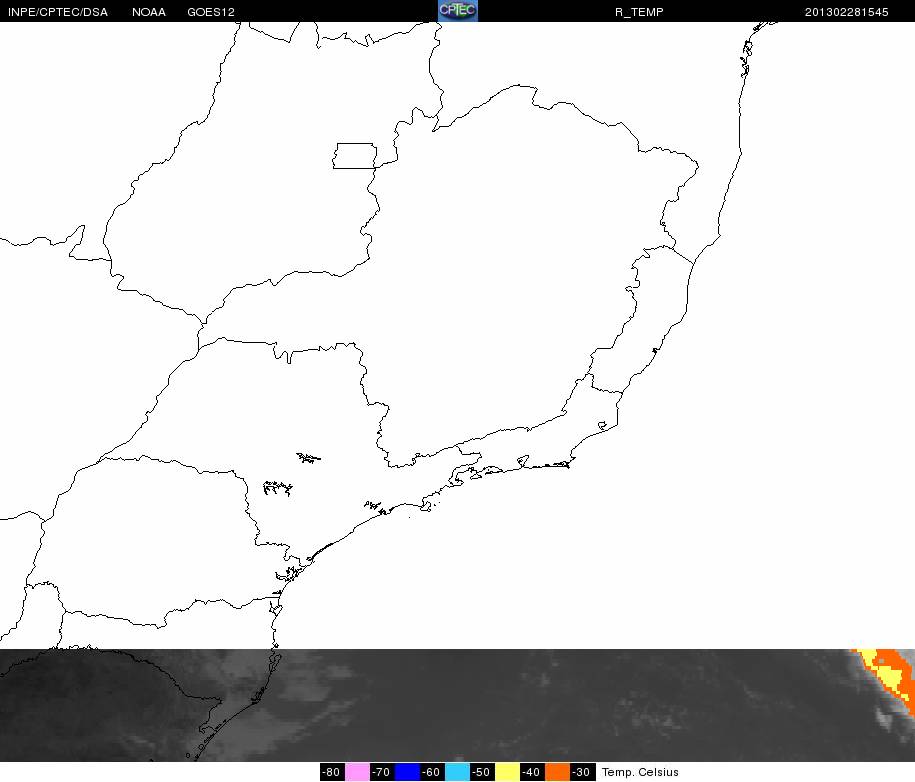Click the NOAA label in header
The height and width of the screenshot is (782, 915).
click(x=149, y=12)
